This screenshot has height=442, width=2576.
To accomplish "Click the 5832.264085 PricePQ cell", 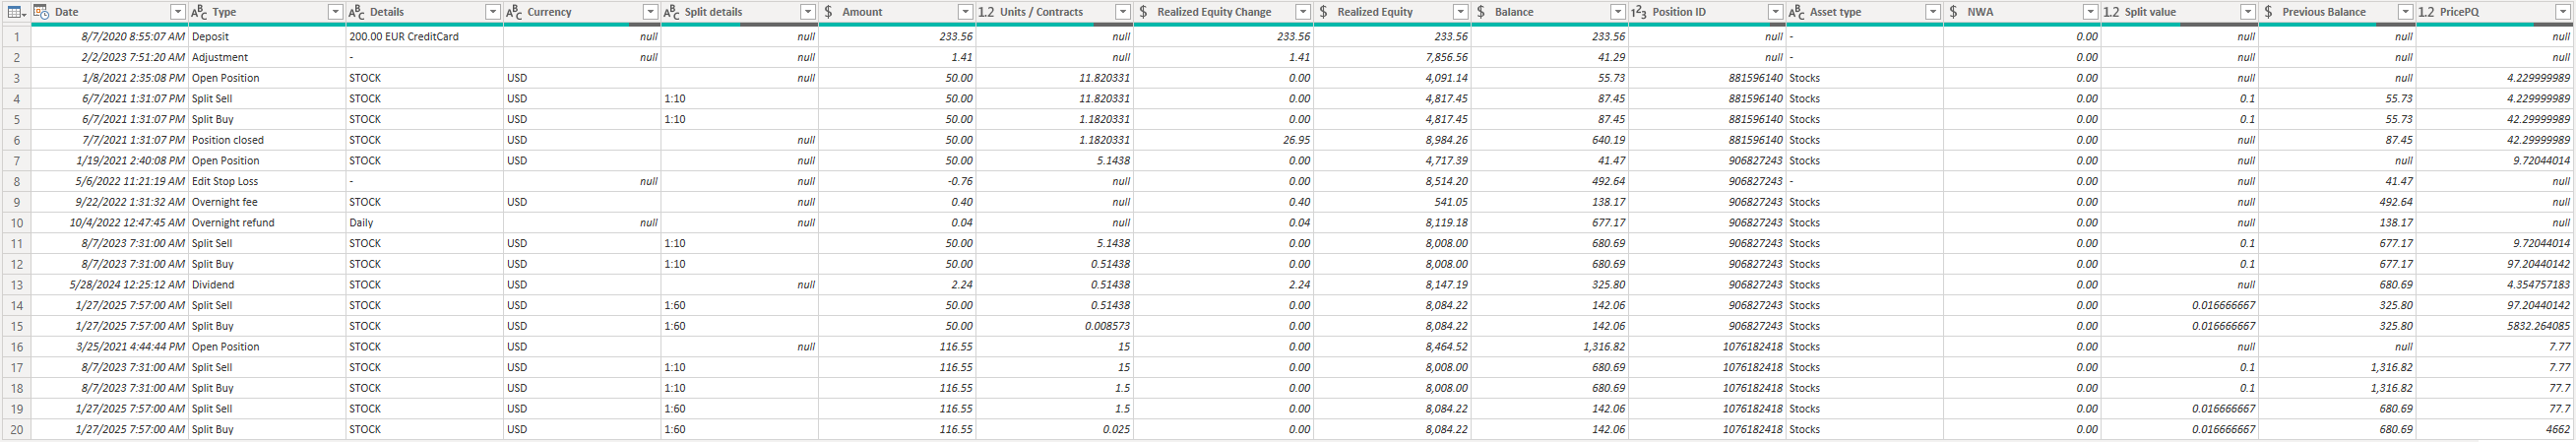I will tap(2494, 326).
